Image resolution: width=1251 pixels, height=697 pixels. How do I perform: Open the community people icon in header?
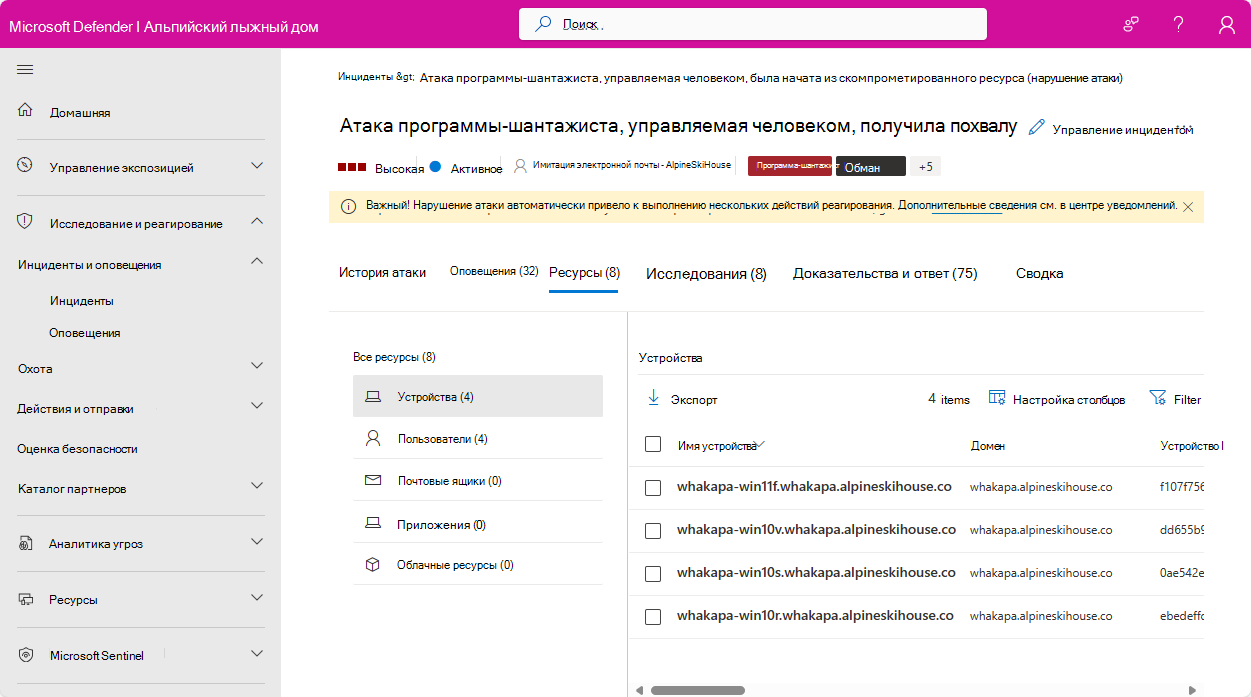point(1131,24)
